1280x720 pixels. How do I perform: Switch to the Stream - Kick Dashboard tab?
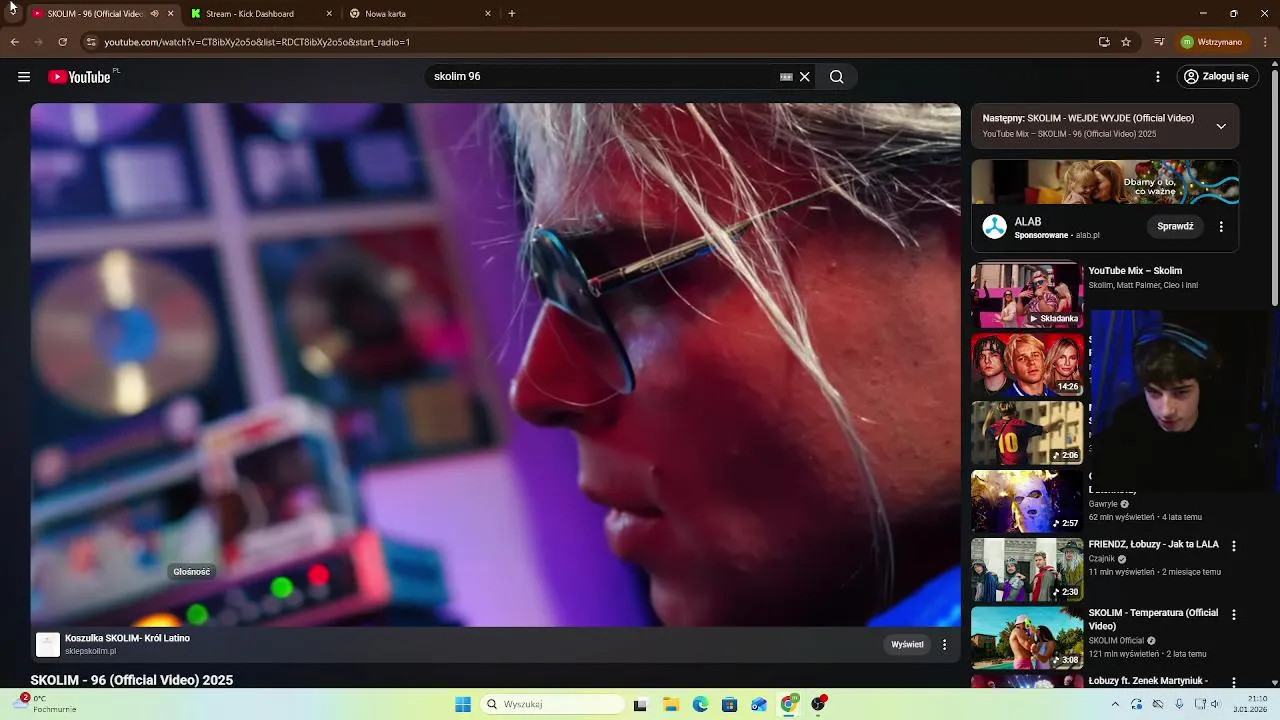250,14
